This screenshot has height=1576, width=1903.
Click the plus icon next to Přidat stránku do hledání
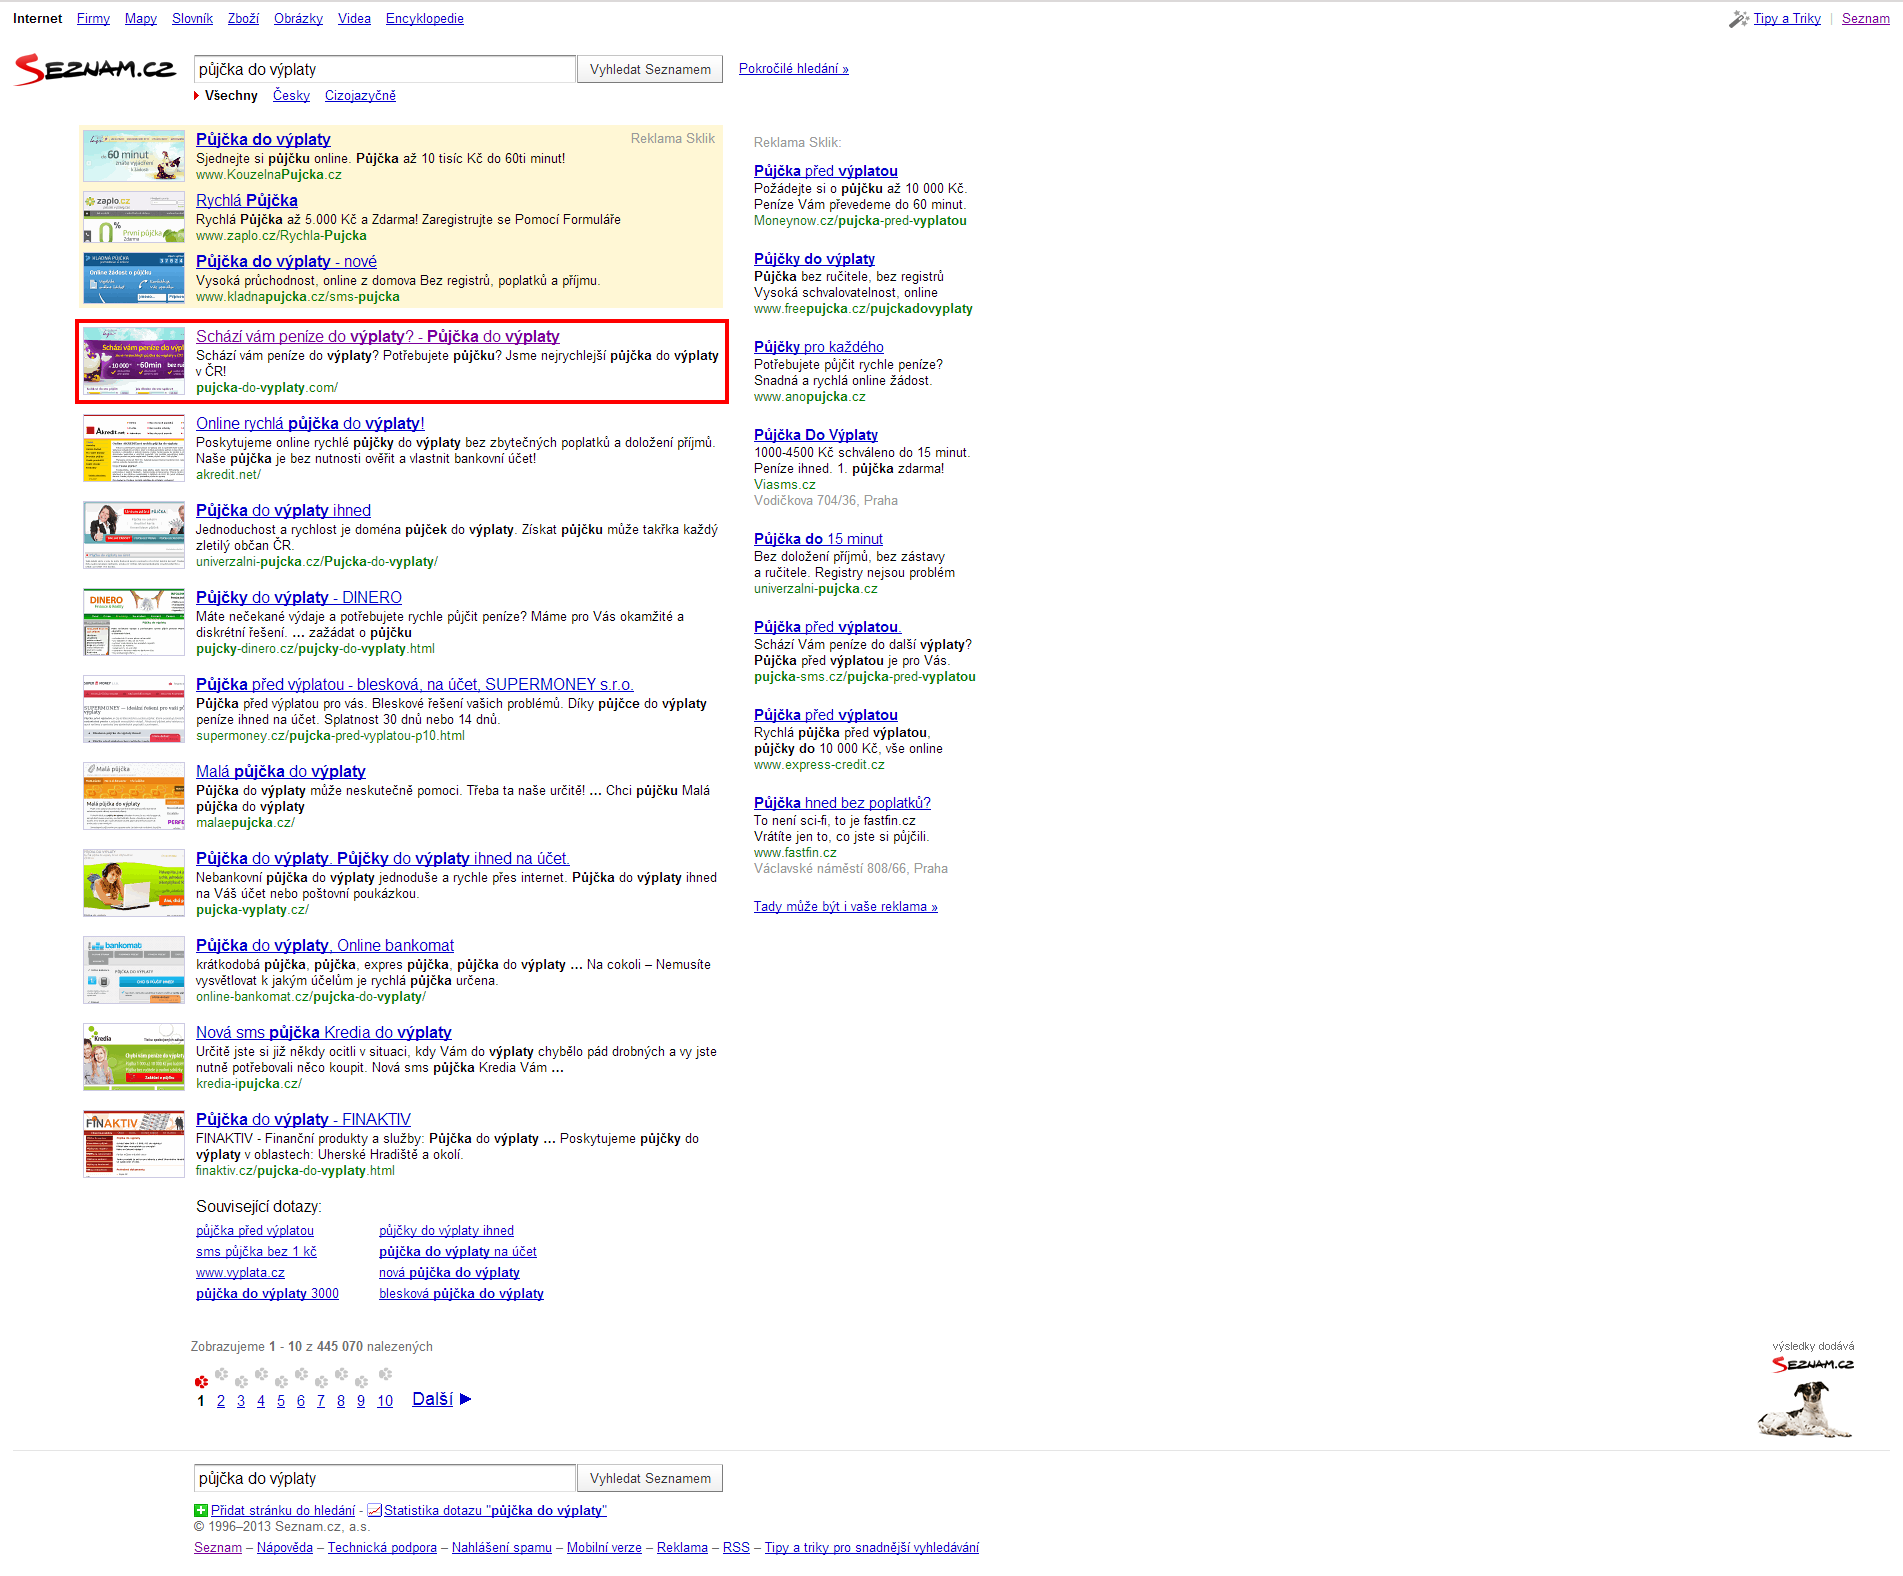pos(201,1511)
